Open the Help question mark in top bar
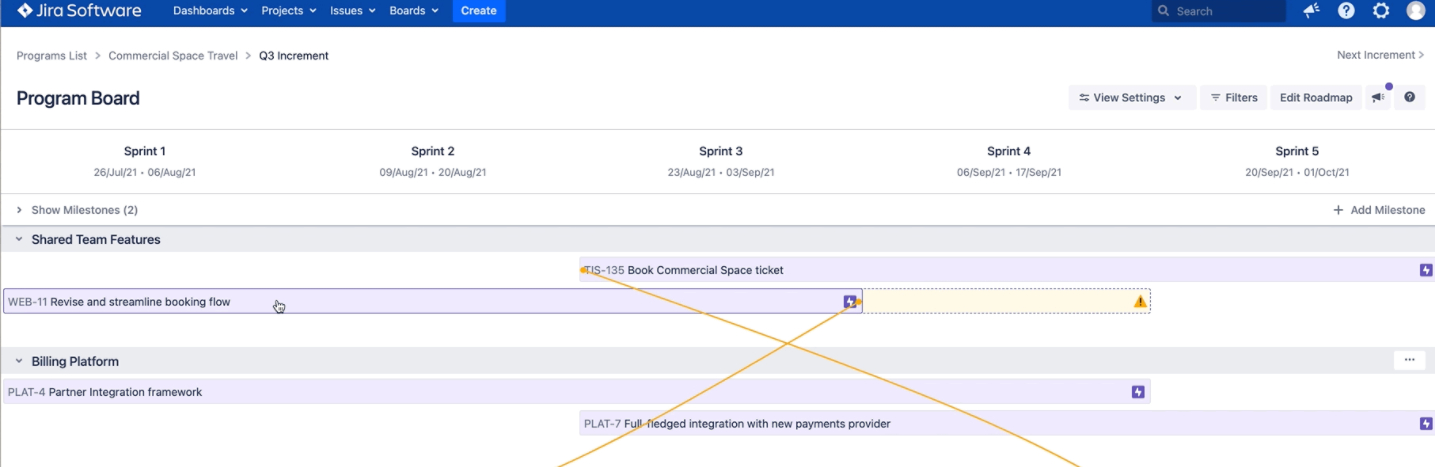The width and height of the screenshot is (1435, 467). (1346, 11)
